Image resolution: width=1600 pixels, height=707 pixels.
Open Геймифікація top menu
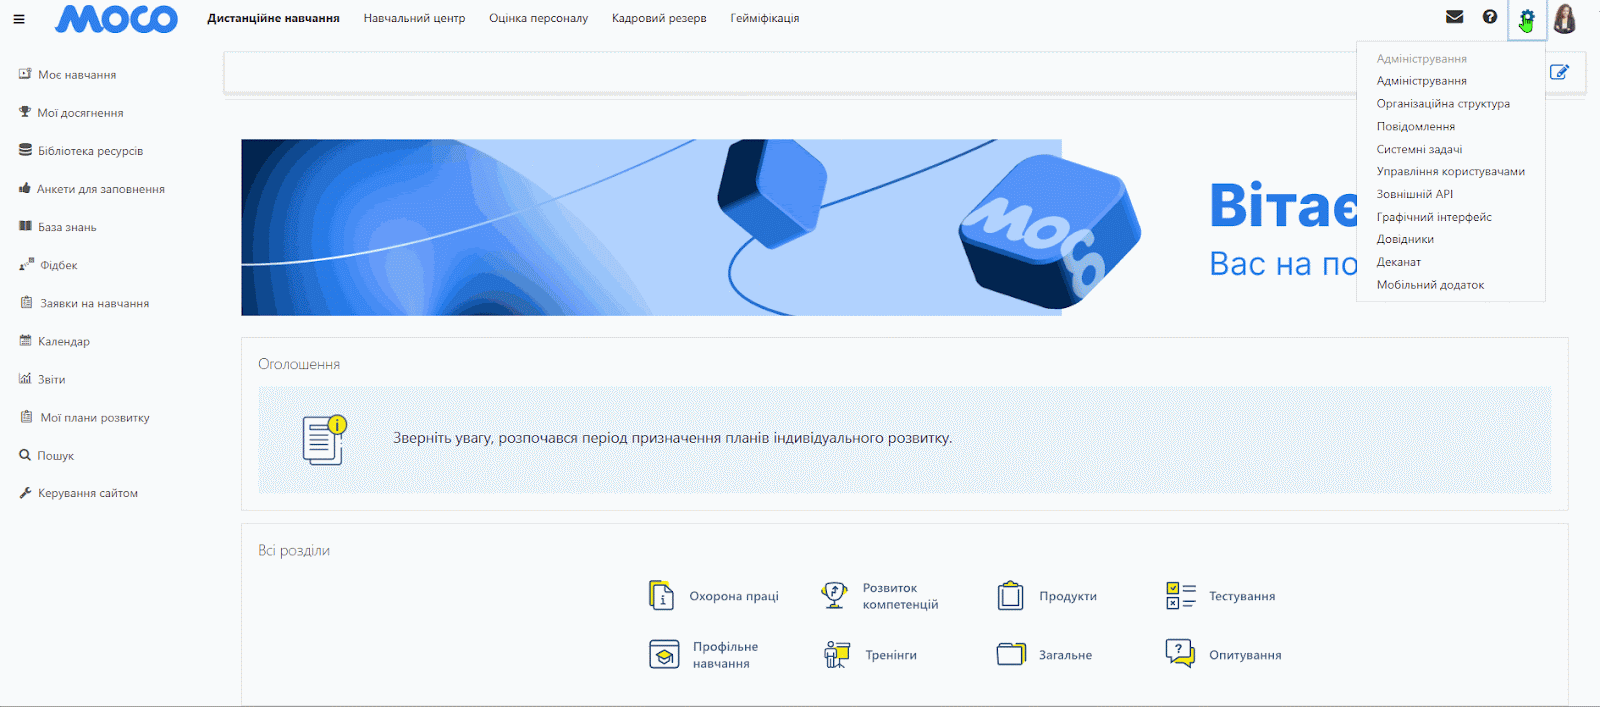(x=765, y=18)
